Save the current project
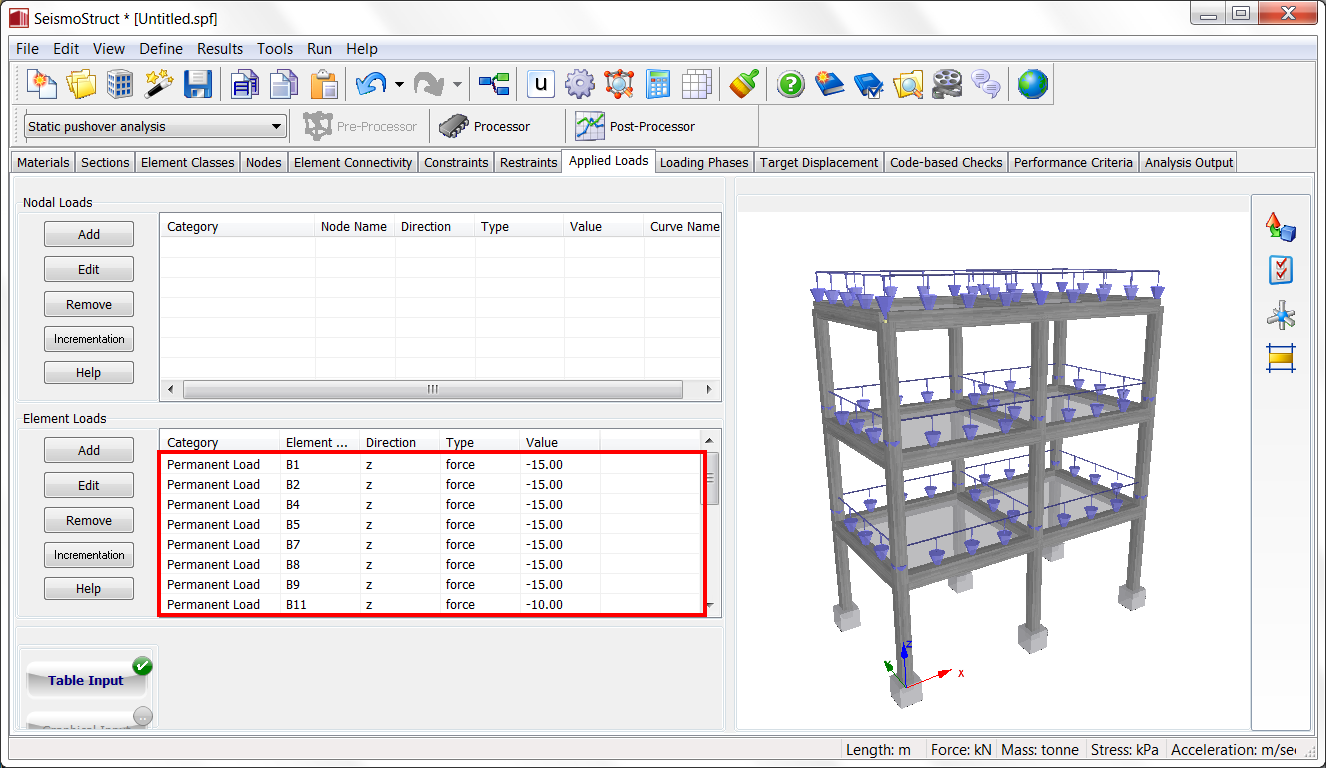 pyautogui.click(x=197, y=84)
